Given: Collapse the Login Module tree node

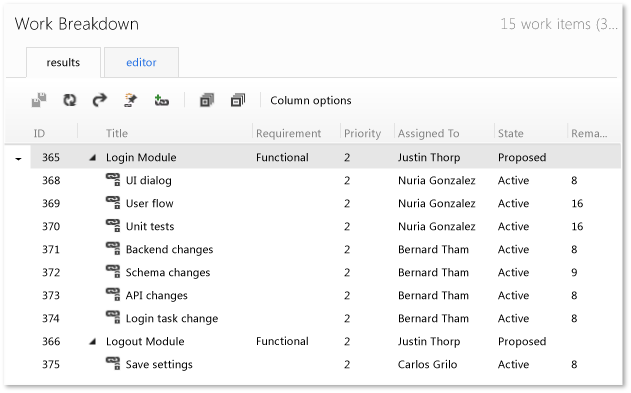Looking at the screenshot, I should click(x=93, y=158).
